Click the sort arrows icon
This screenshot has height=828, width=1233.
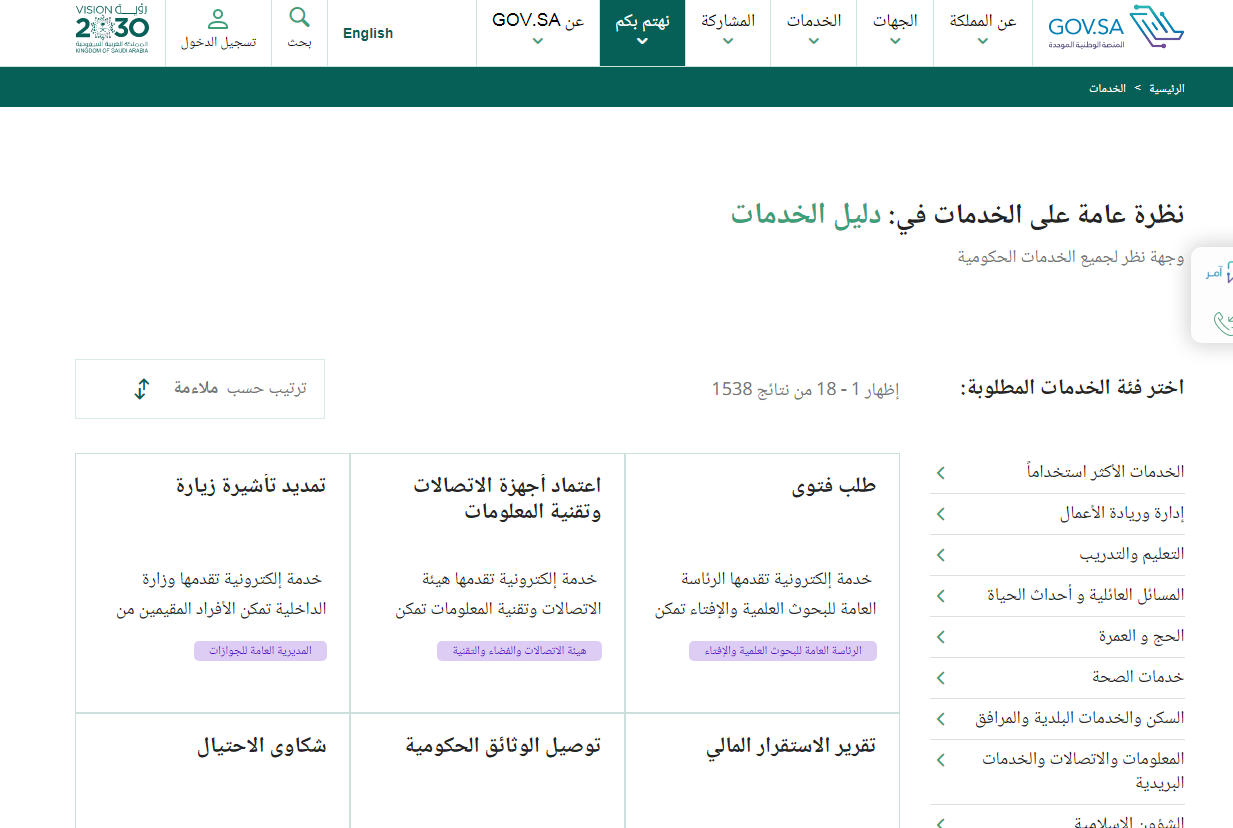141,389
